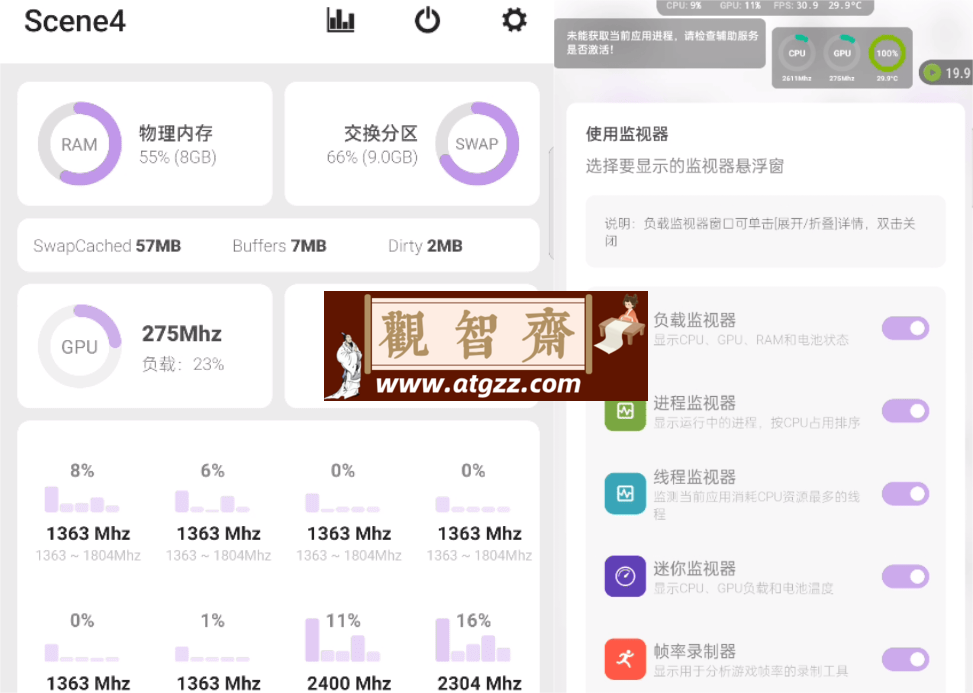Tap the 交换分区 label
Screen dimensions: 973x693
380,133
